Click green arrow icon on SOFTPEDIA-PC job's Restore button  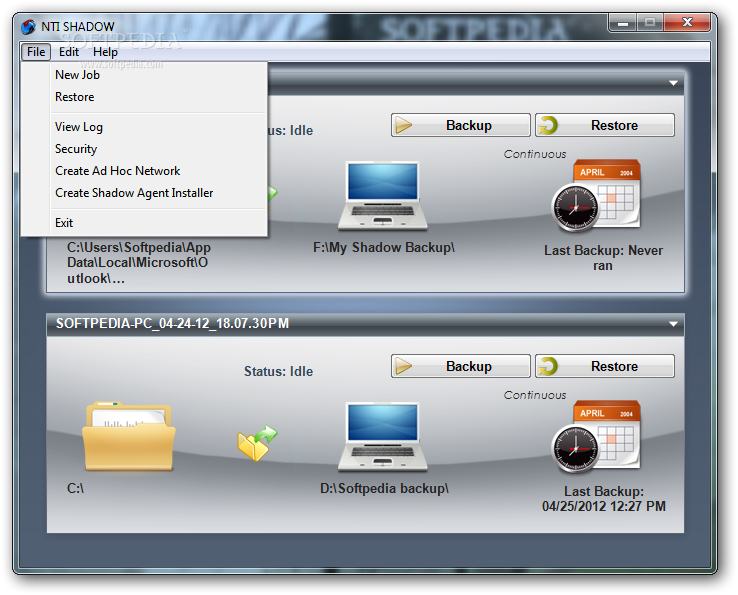point(548,366)
